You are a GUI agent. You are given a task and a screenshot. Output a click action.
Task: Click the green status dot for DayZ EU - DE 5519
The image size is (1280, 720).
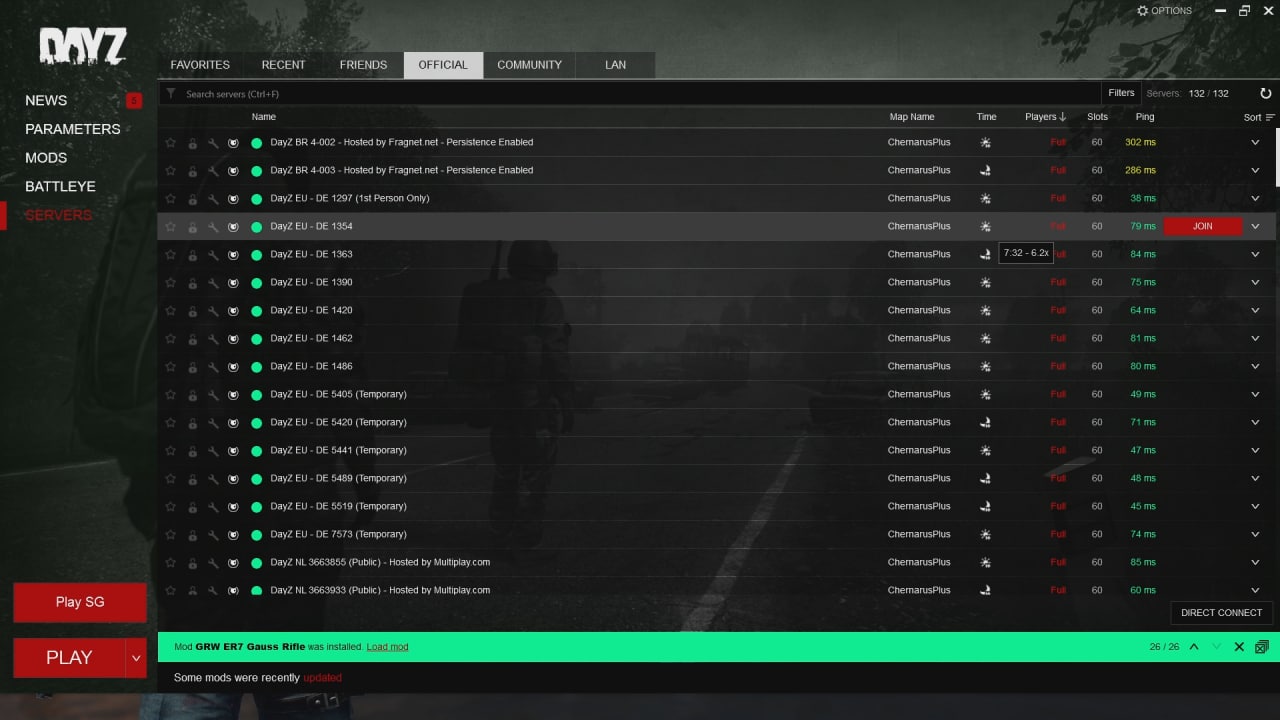point(257,506)
